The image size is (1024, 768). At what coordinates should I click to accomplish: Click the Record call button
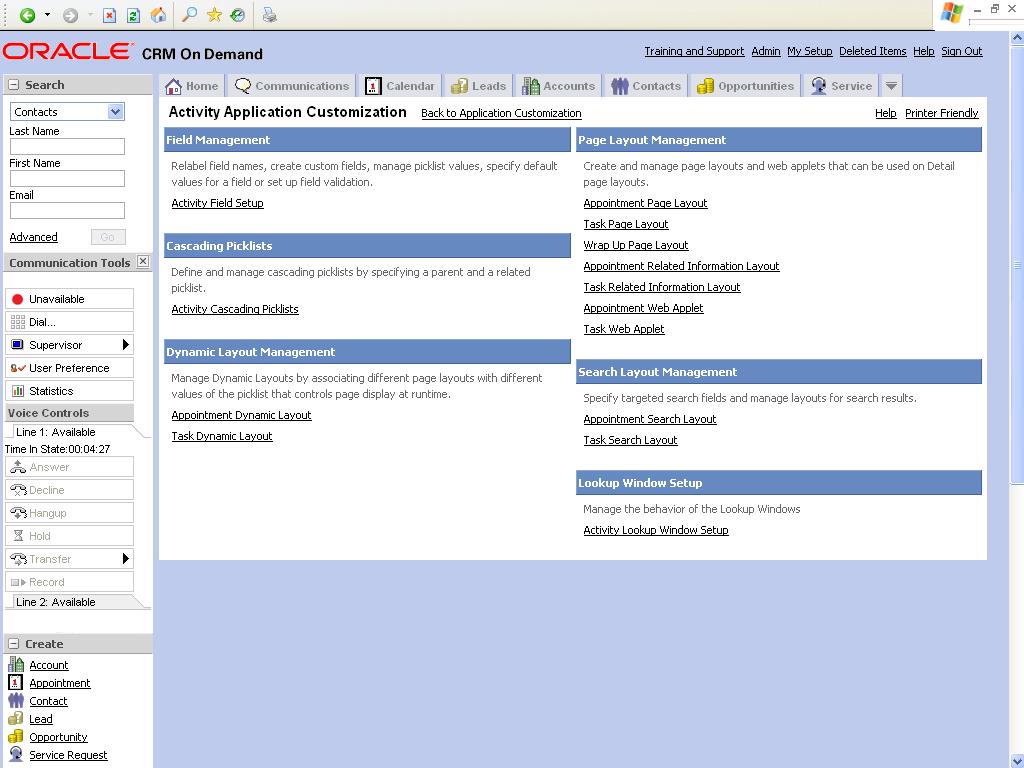[x=69, y=582]
